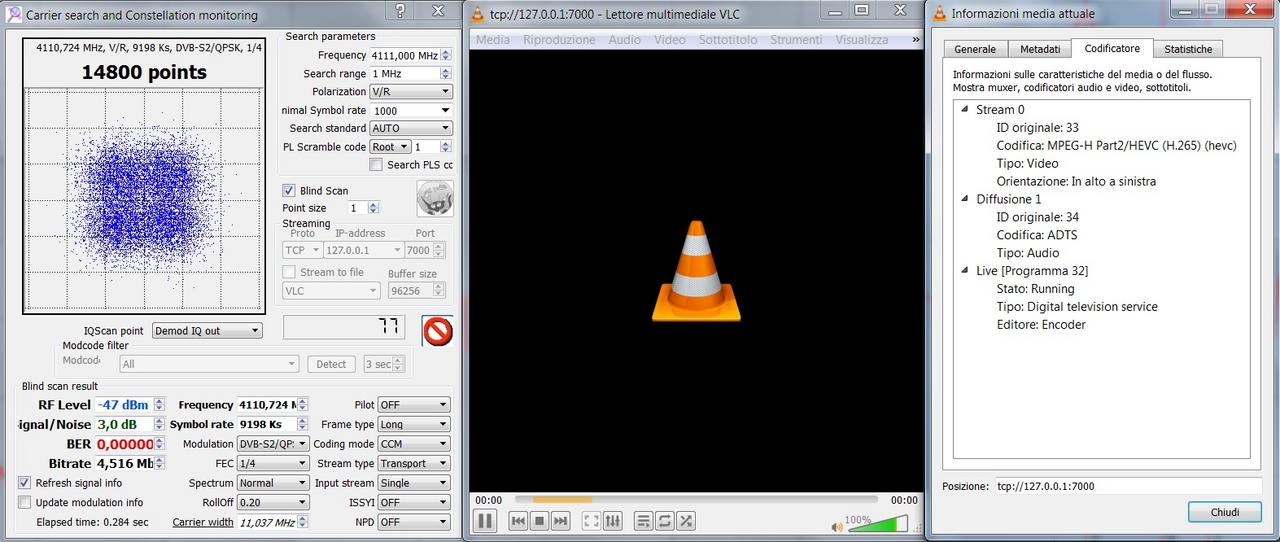Toggle VLC fullscreen mode

click(591, 521)
